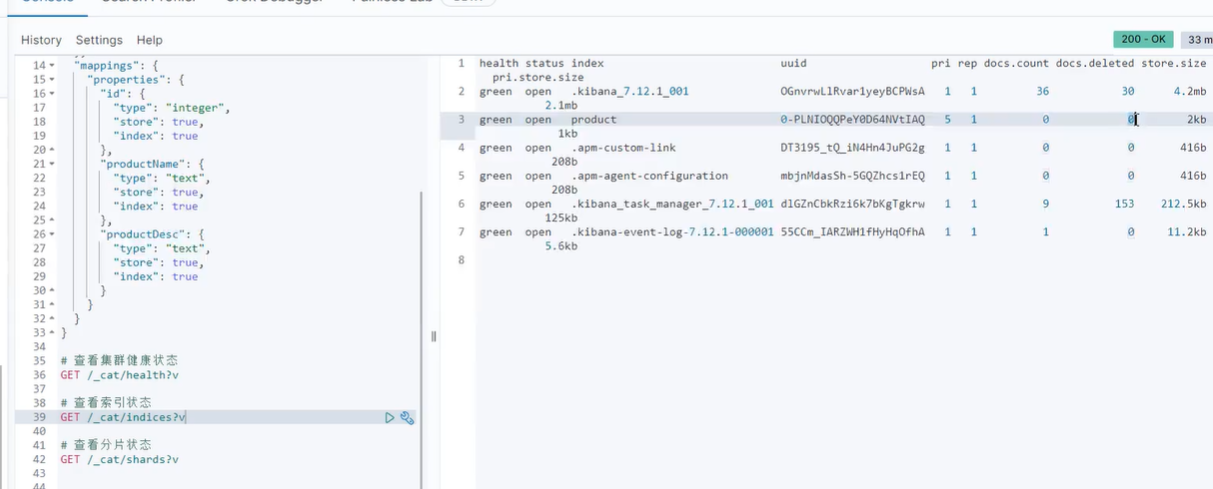The width and height of the screenshot is (1213, 489).
Task: Click the 153 docs.deleted value
Action: 1124,203
